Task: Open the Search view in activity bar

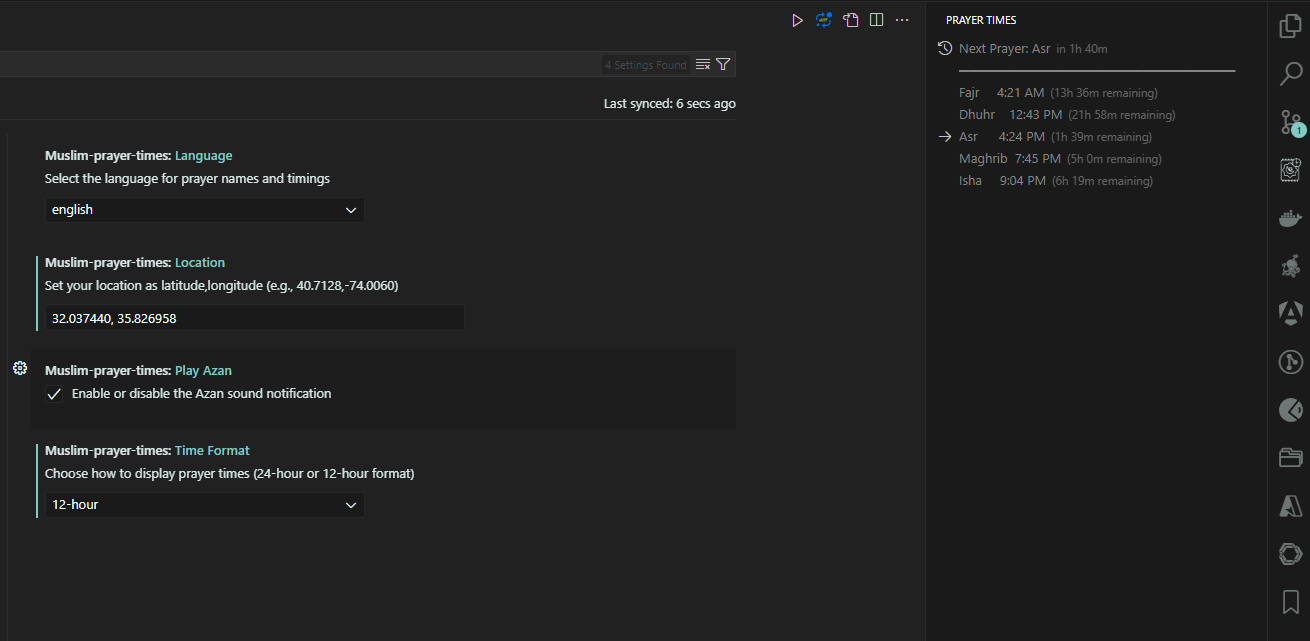Action: [1290, 73]
